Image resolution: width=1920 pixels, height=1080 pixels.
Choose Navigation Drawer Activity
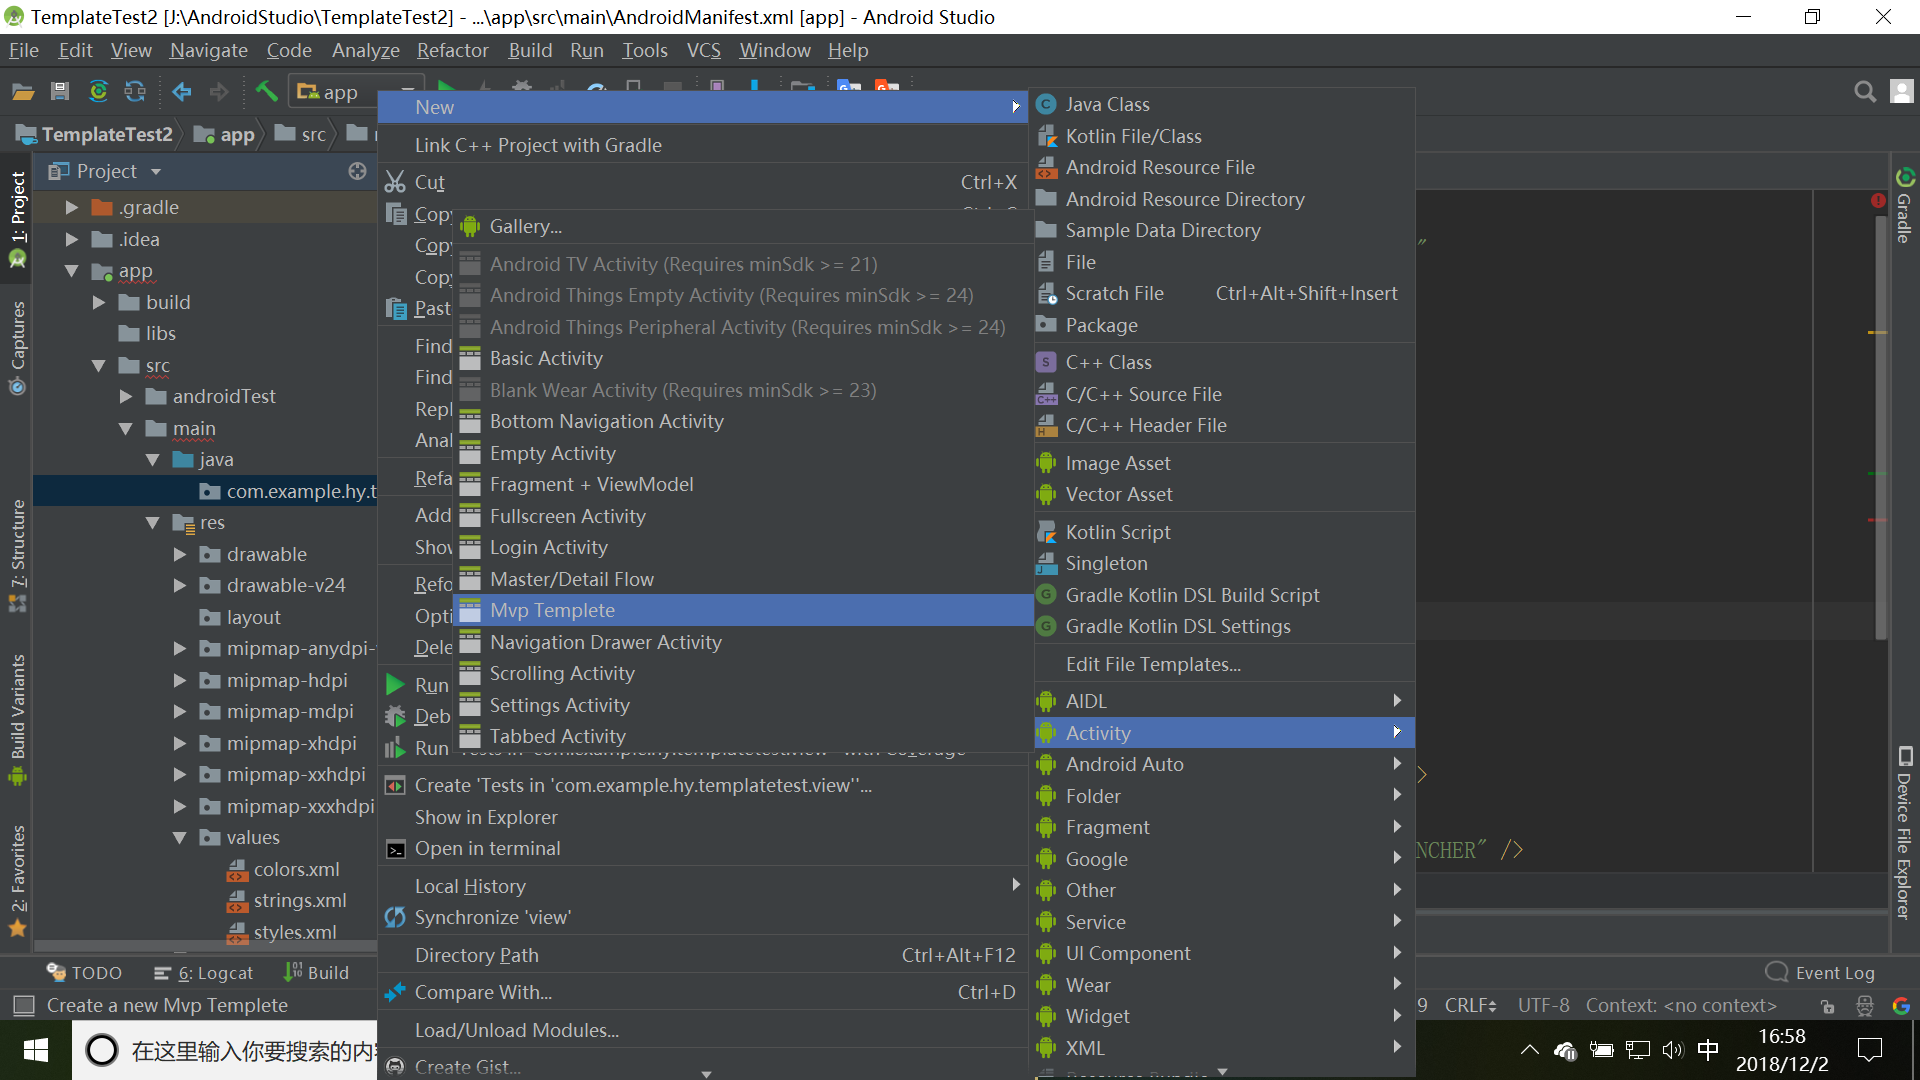pyautogui.click(x=744, y=642)
